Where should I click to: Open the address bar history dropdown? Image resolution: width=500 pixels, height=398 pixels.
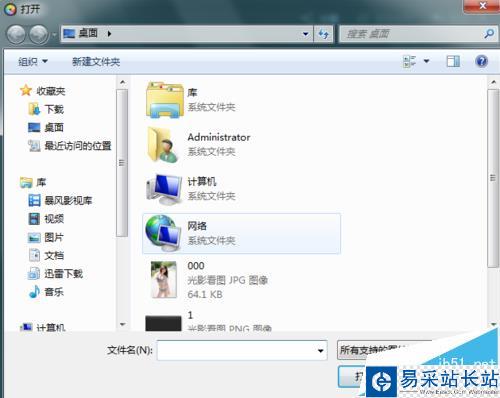pos(305,34)
